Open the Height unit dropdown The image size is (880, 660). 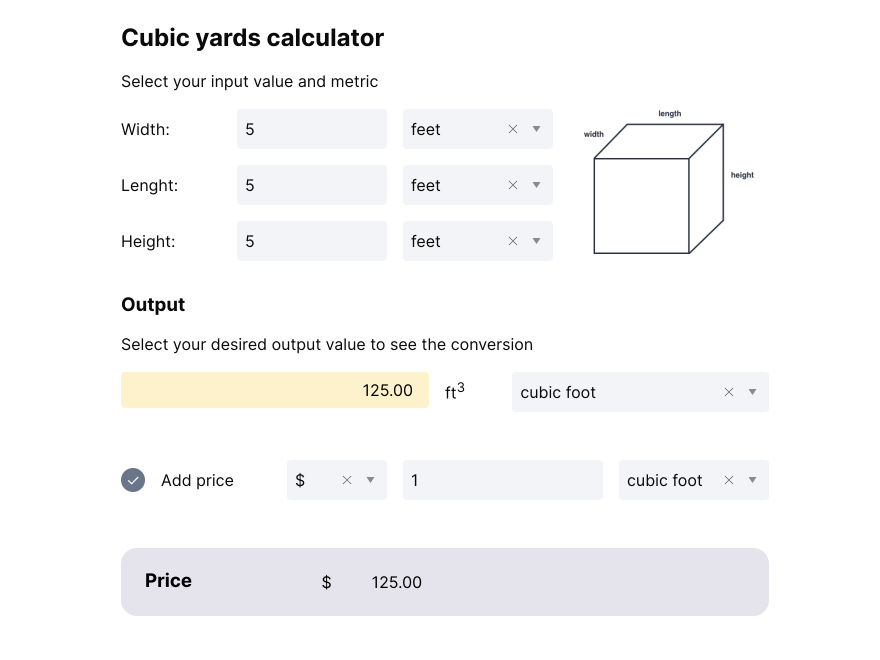click(537, 241)
